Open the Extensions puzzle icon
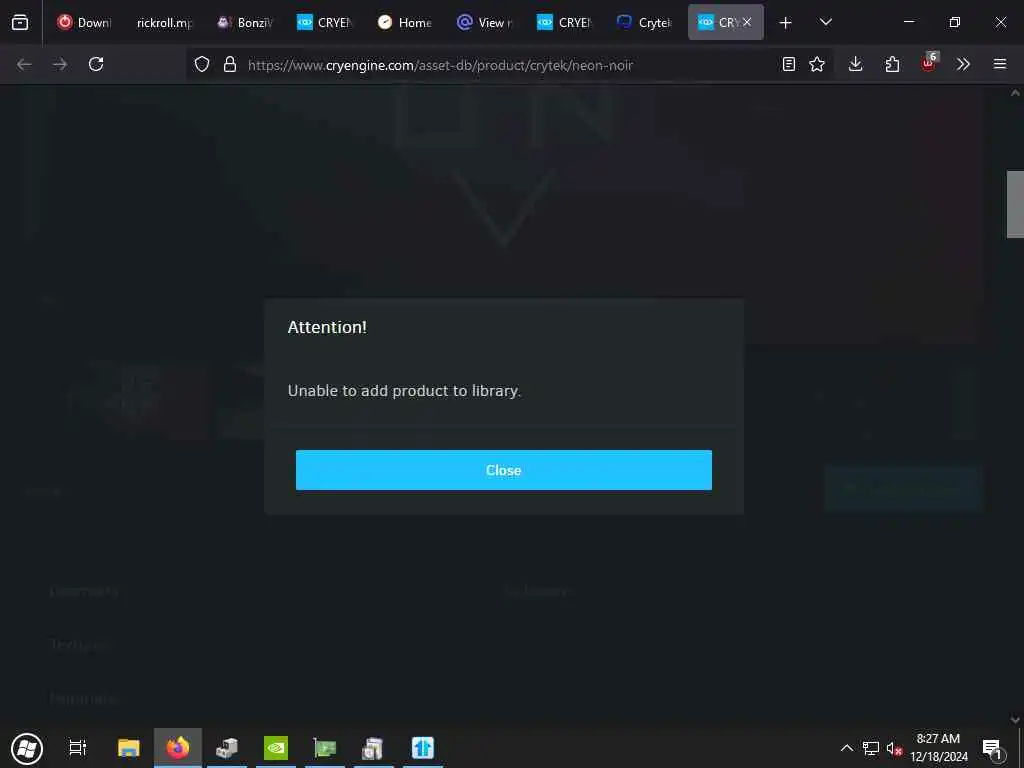 pyautogui.click(x=892, y=64)
